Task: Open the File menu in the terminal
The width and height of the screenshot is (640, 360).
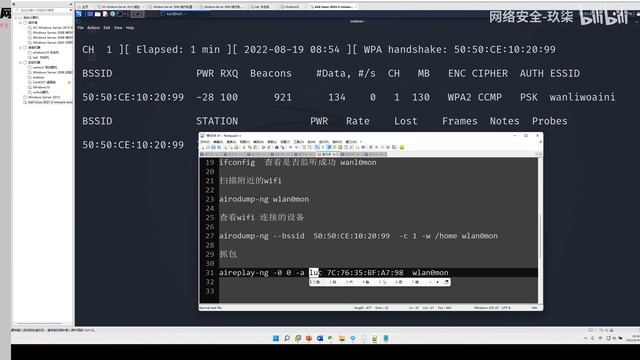Action: coord(80,28)
